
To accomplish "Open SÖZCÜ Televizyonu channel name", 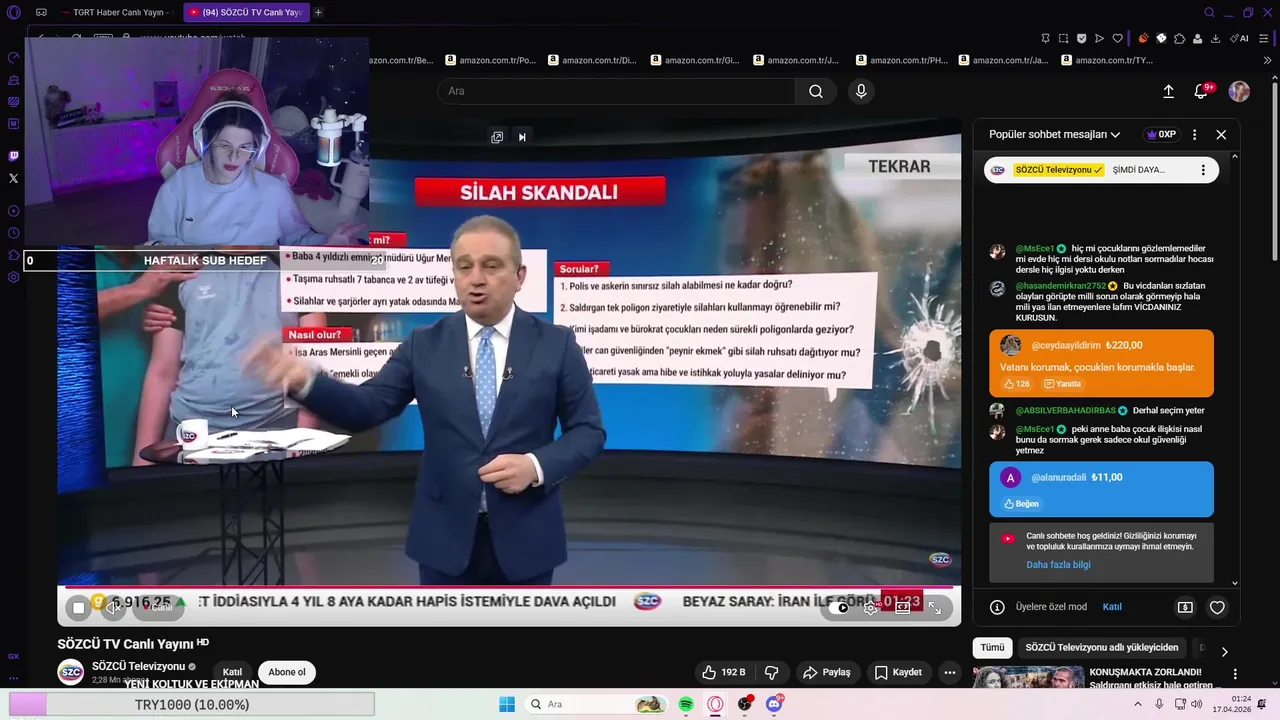I will pyautogui.click(x=139, y=666).
